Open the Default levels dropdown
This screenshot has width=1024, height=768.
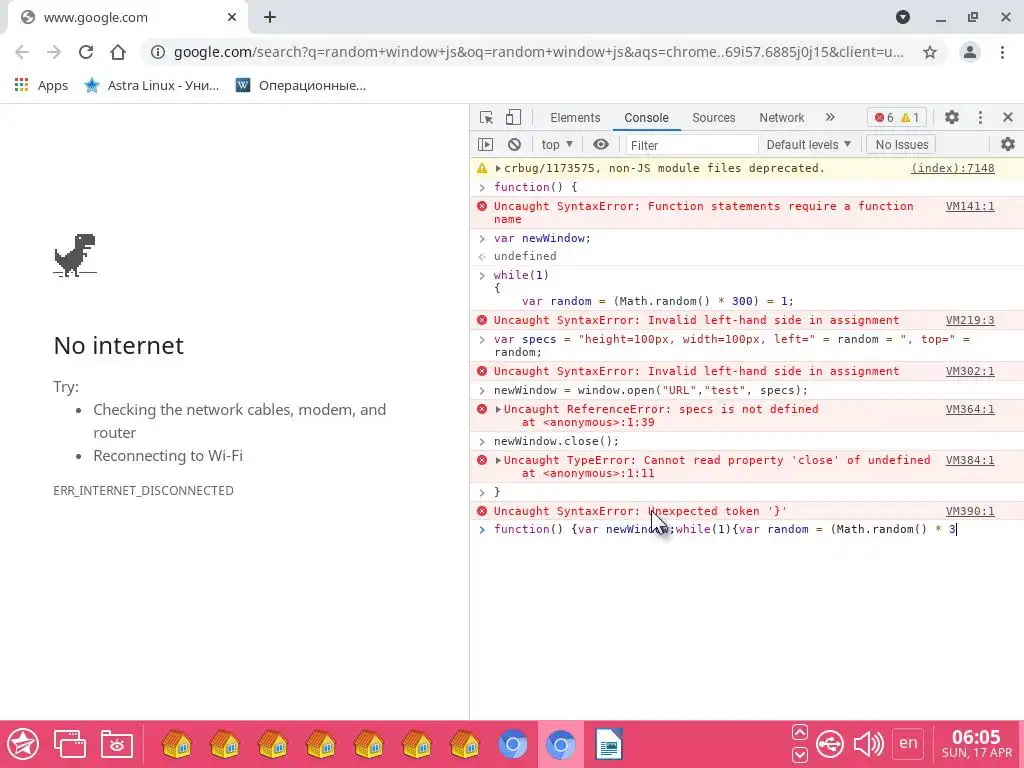(x=808, y=144)
